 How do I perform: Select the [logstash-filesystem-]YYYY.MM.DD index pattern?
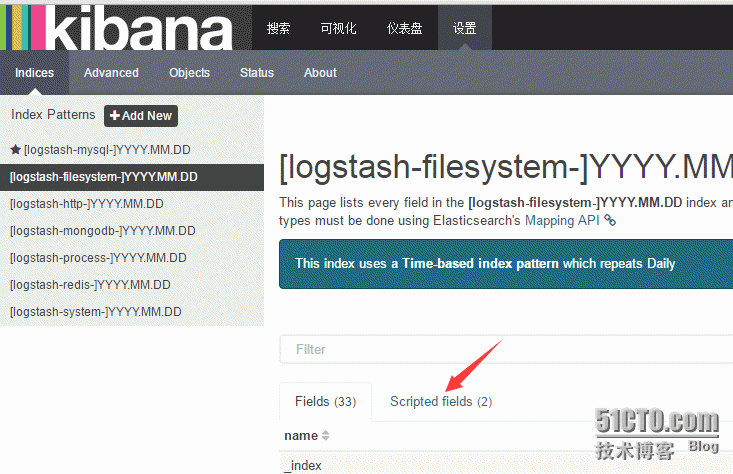[x=132, y=177]
